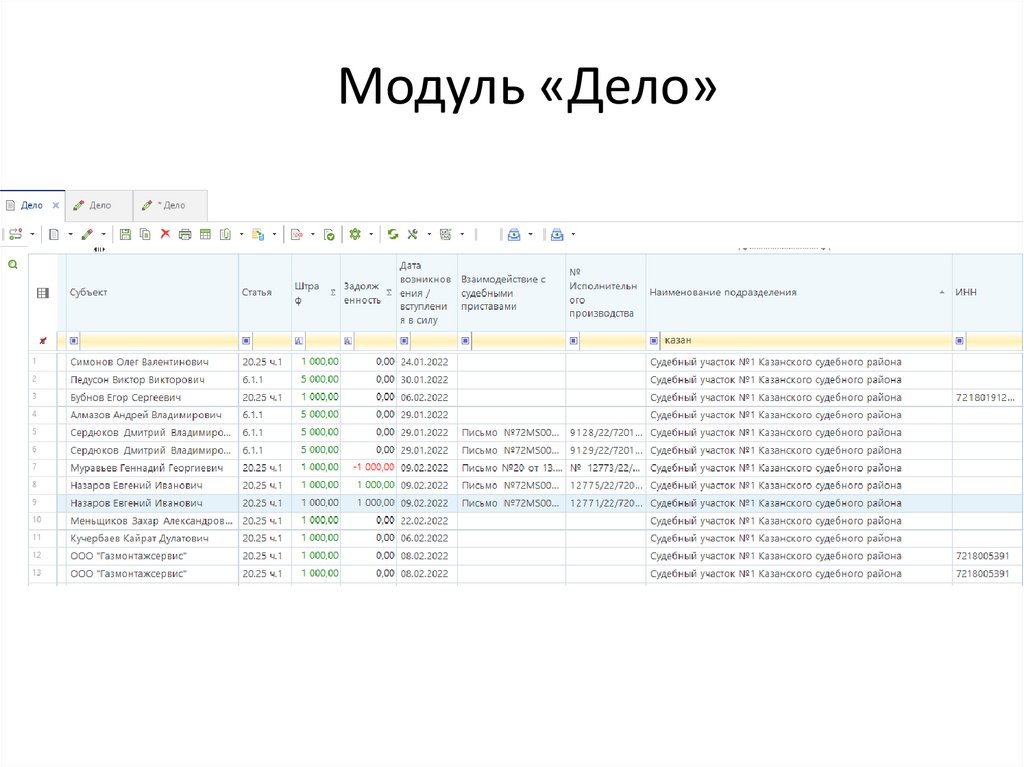Screen dimensions: 1024x767
Task: Click the green gear settings icon
Action: click(354, 234)
